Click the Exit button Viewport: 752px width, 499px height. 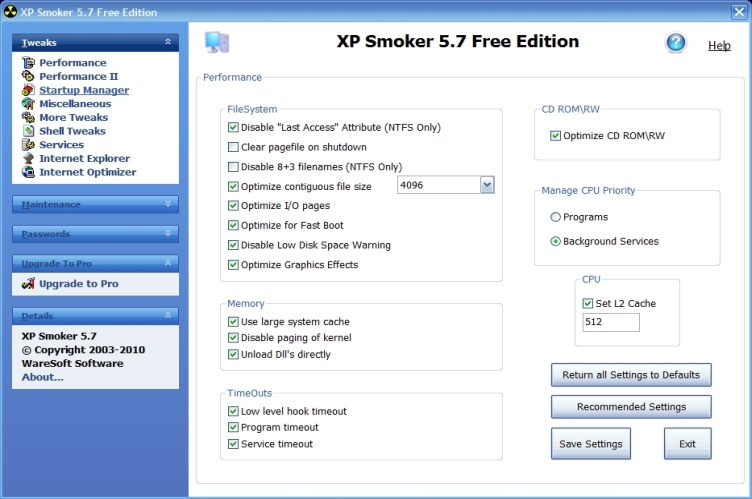688,444
